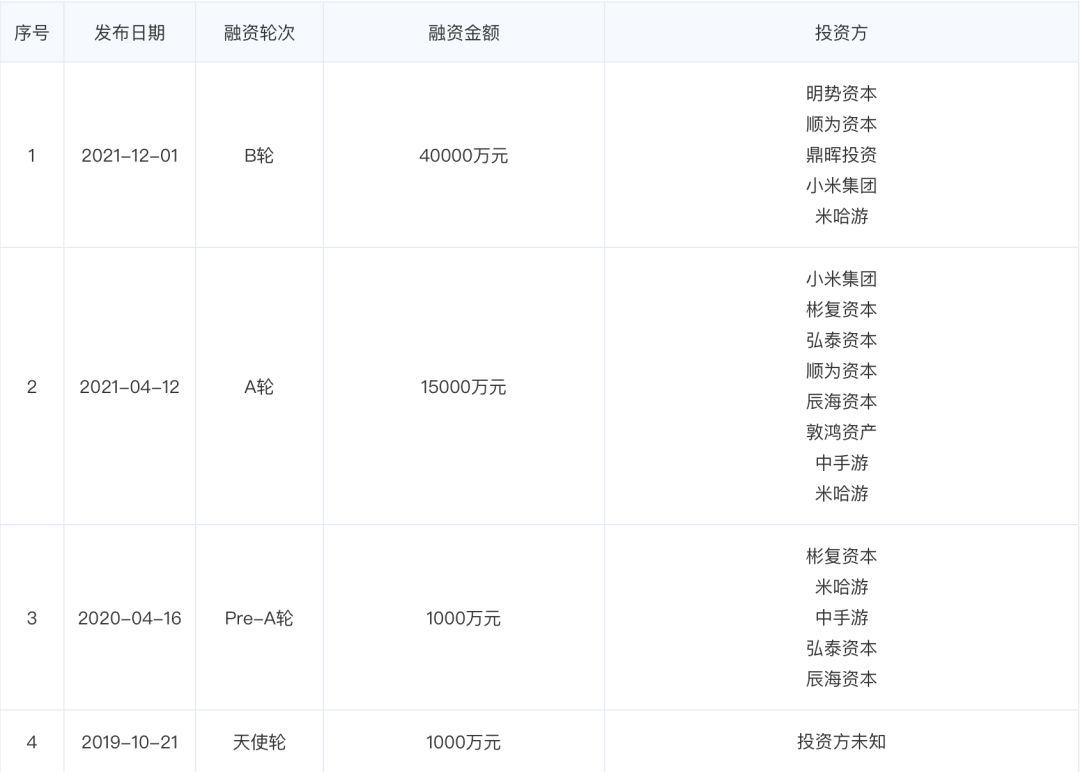Image resolution: width=1080 pixels, height=772 pixels.
Task: Click the 融资金额 column header
Action: [x=464, y=32]
